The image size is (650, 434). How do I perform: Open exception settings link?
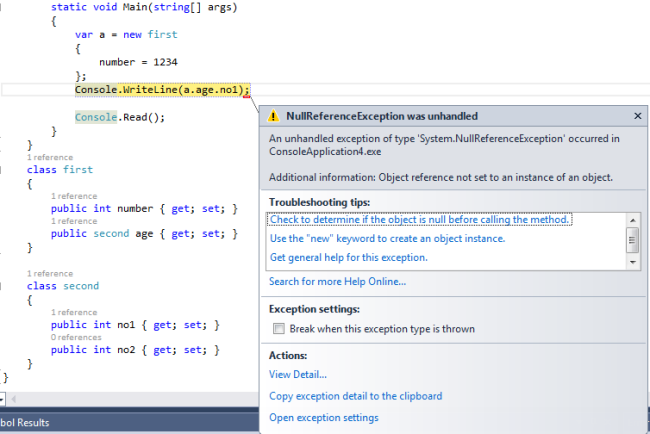pyautogui.click(x=324, y=417)
